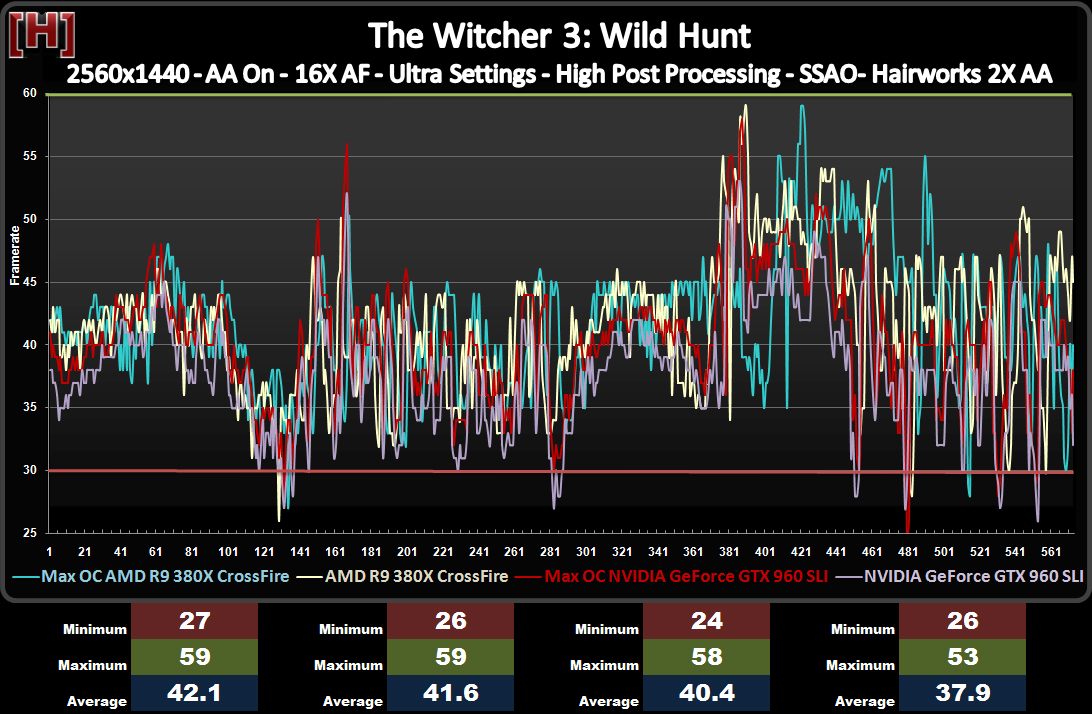The image size is (1092, 714).
Task: Select legend entry "Max OC AMD R9 380X CrossFire"
Action: tap(165, 577)
